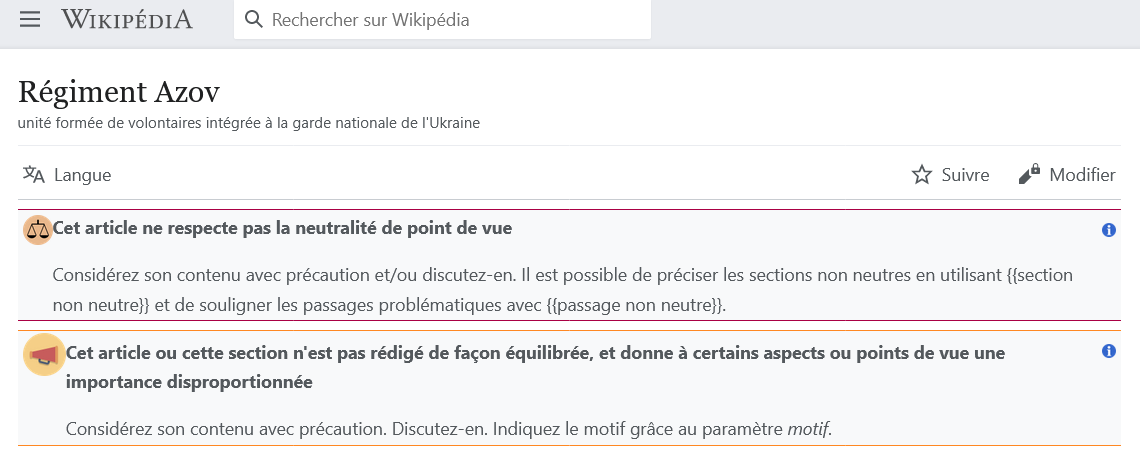Click the Wikipédia logo
The height and width of the screenshot is (460, 1140).
(126, 20)
